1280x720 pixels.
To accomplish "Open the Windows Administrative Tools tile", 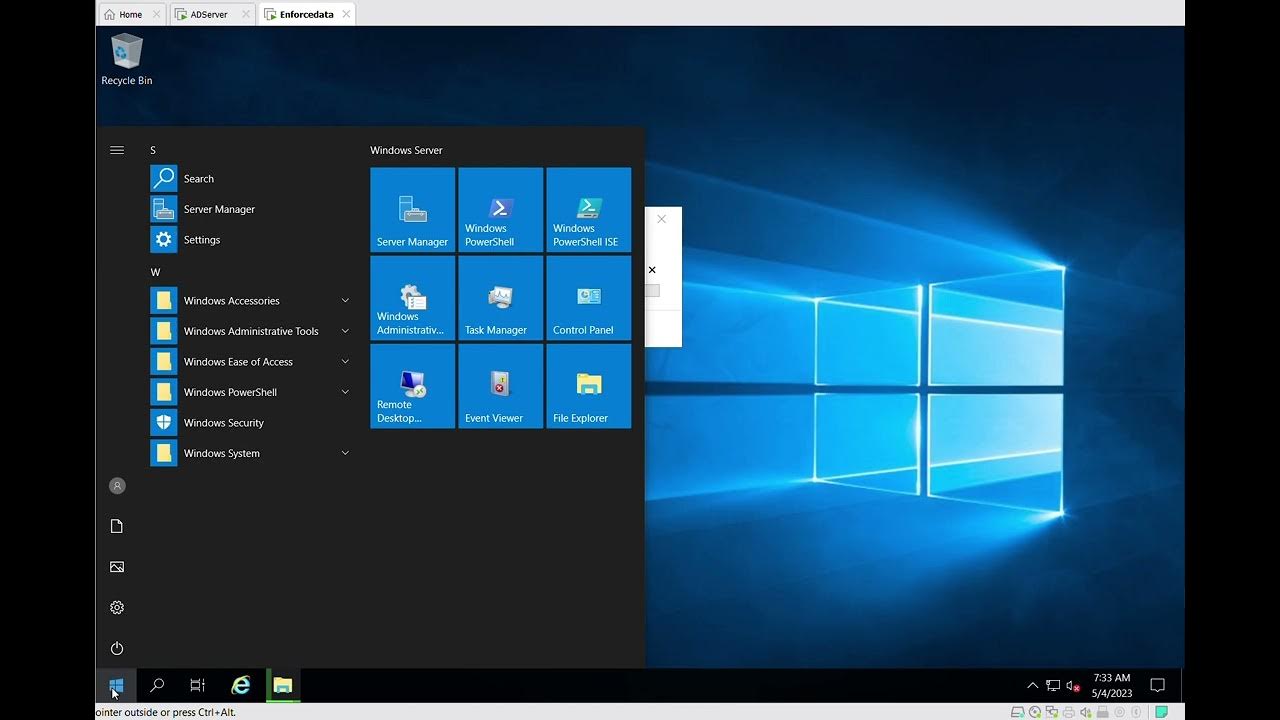I will [x=412, y=298].
